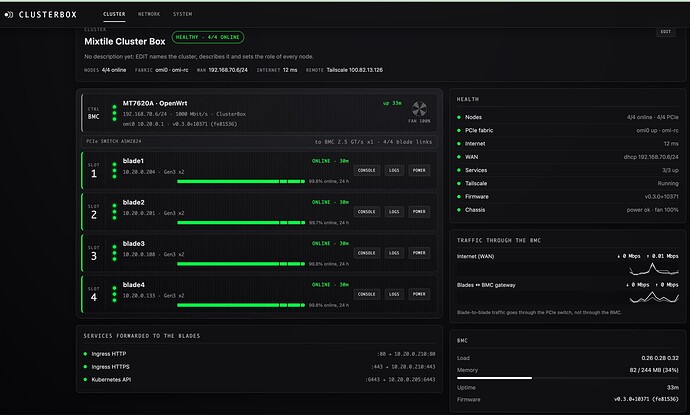The width and height of the screenshot is (690, 415).
Task: Select the Kubernetes API service row
Action: click(x=260, y=380)
